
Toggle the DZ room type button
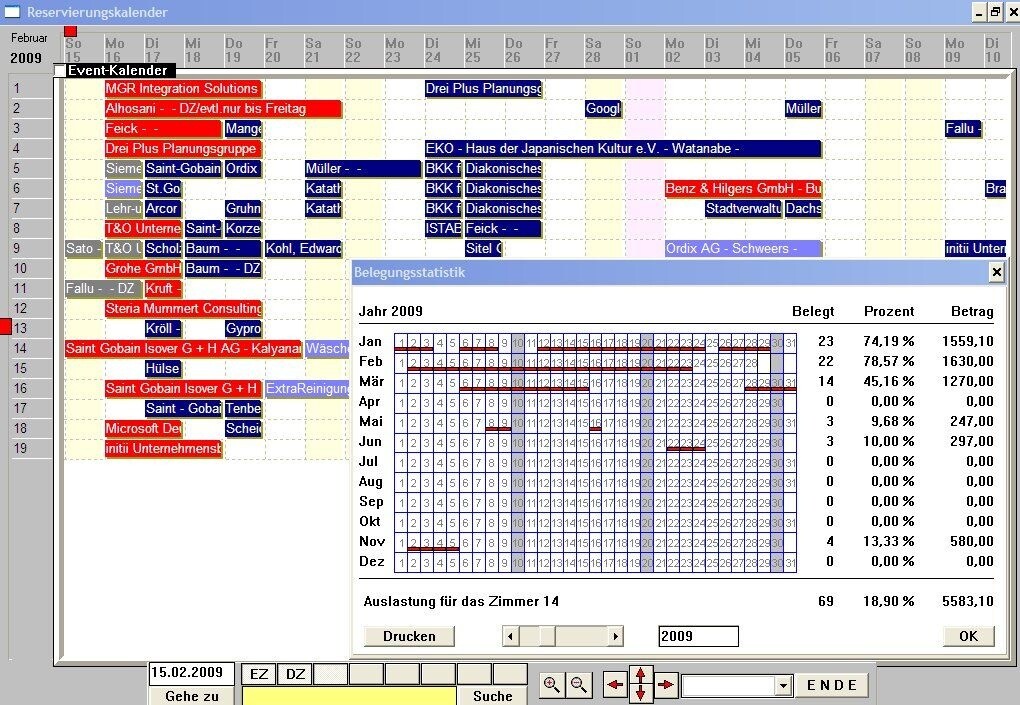coord(295,674)
